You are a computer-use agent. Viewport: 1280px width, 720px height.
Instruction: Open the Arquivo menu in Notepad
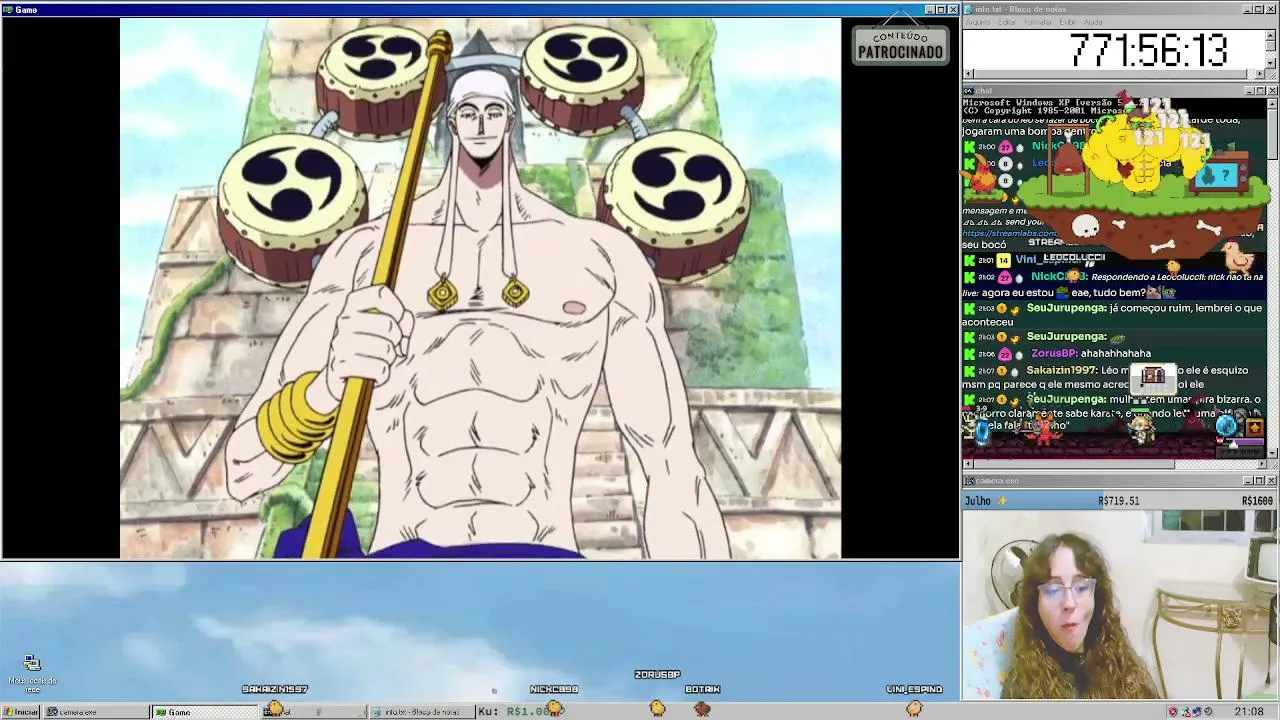[x=977, y=22]
